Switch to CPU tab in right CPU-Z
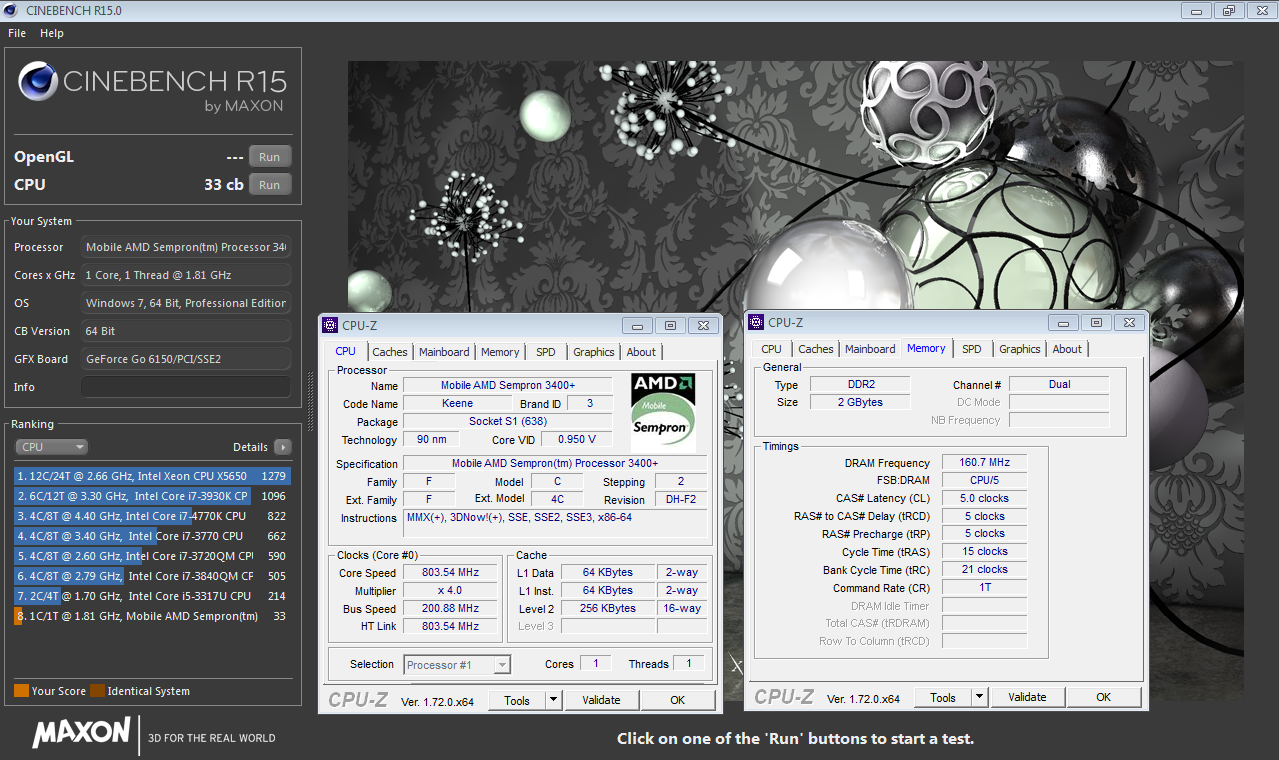 (x=771, y=349)
